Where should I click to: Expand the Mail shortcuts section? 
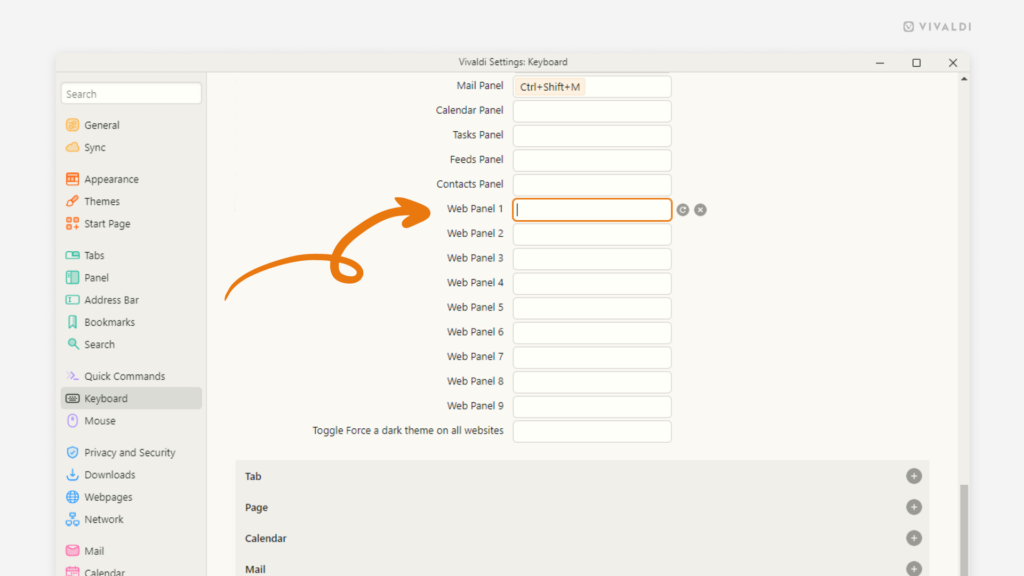914,569
